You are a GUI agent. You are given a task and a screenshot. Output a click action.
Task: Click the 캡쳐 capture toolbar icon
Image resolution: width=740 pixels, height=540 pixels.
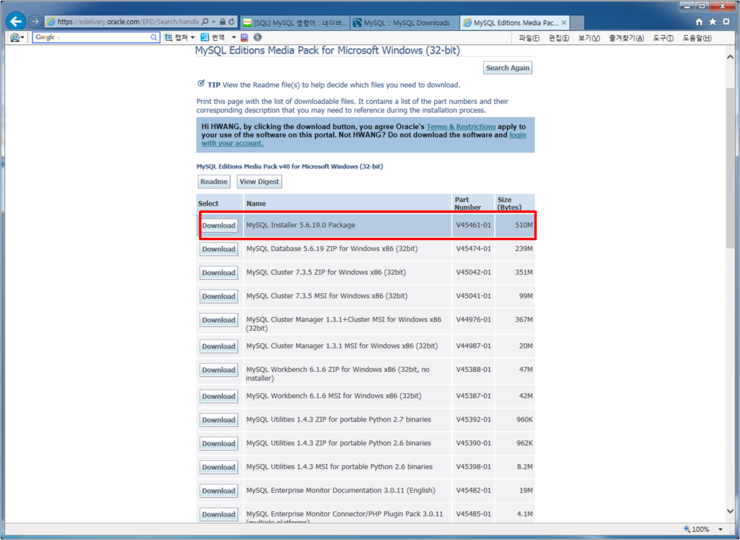click(168, 37)
